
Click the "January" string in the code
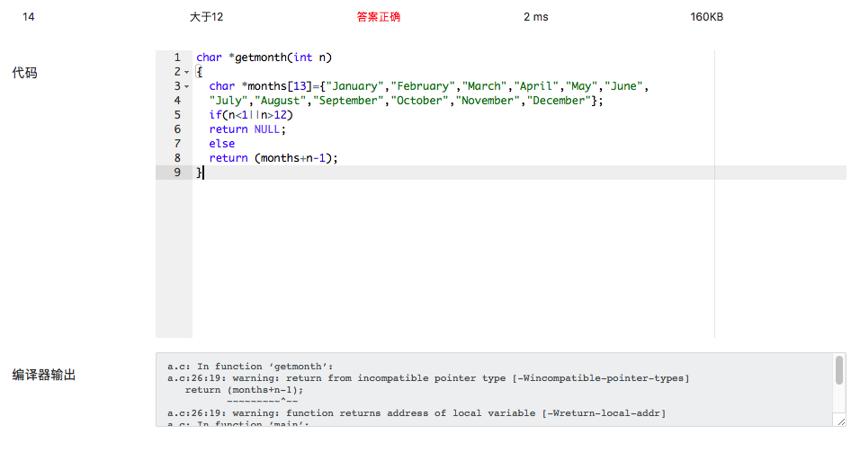(x=355, y=86)
